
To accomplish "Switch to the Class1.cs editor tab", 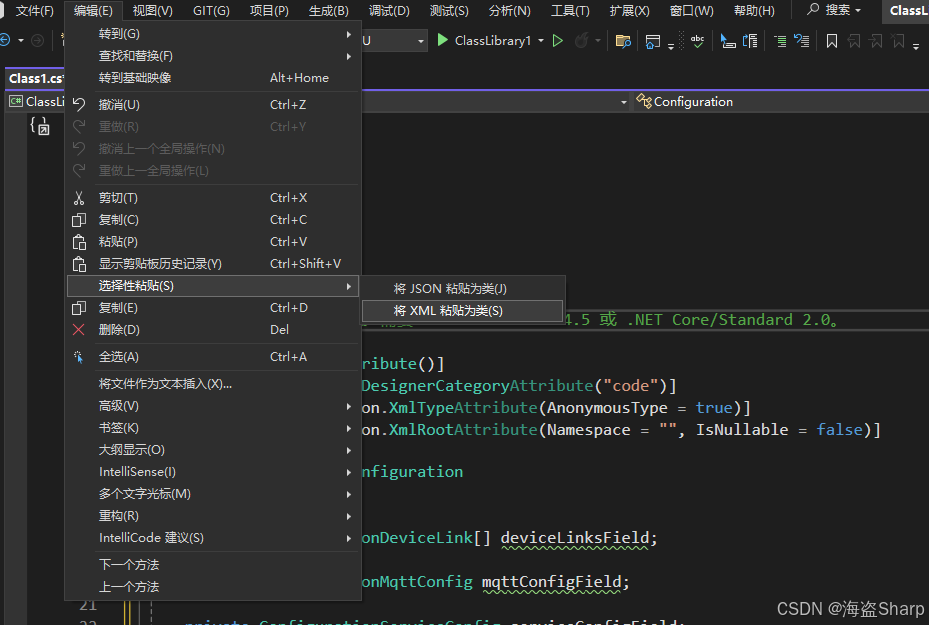I will 33,78.
